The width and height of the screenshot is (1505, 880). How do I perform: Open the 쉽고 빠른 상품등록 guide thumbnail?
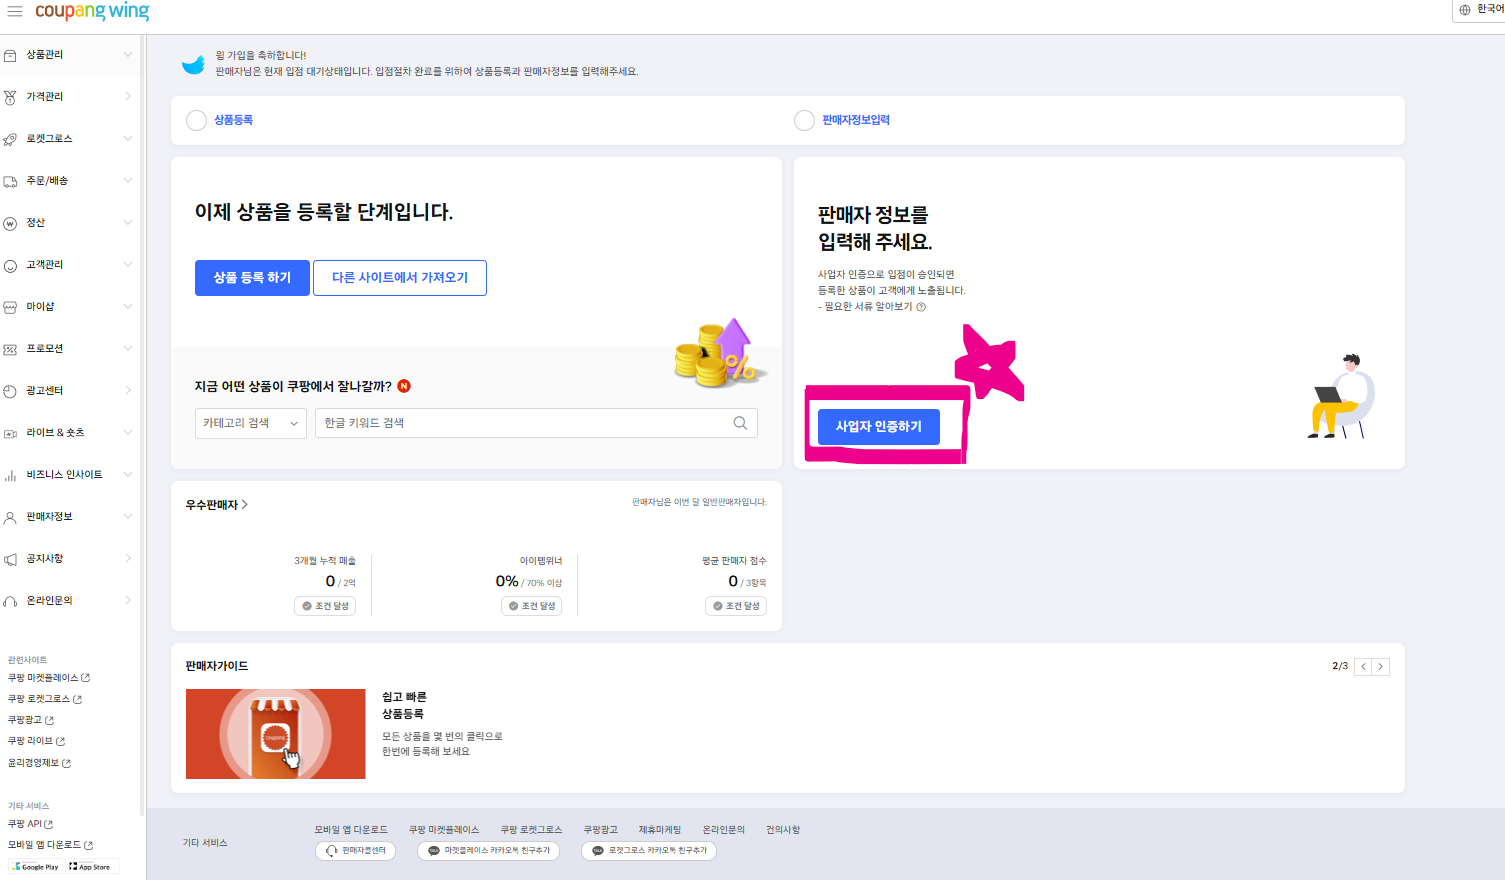pos(276,734)
